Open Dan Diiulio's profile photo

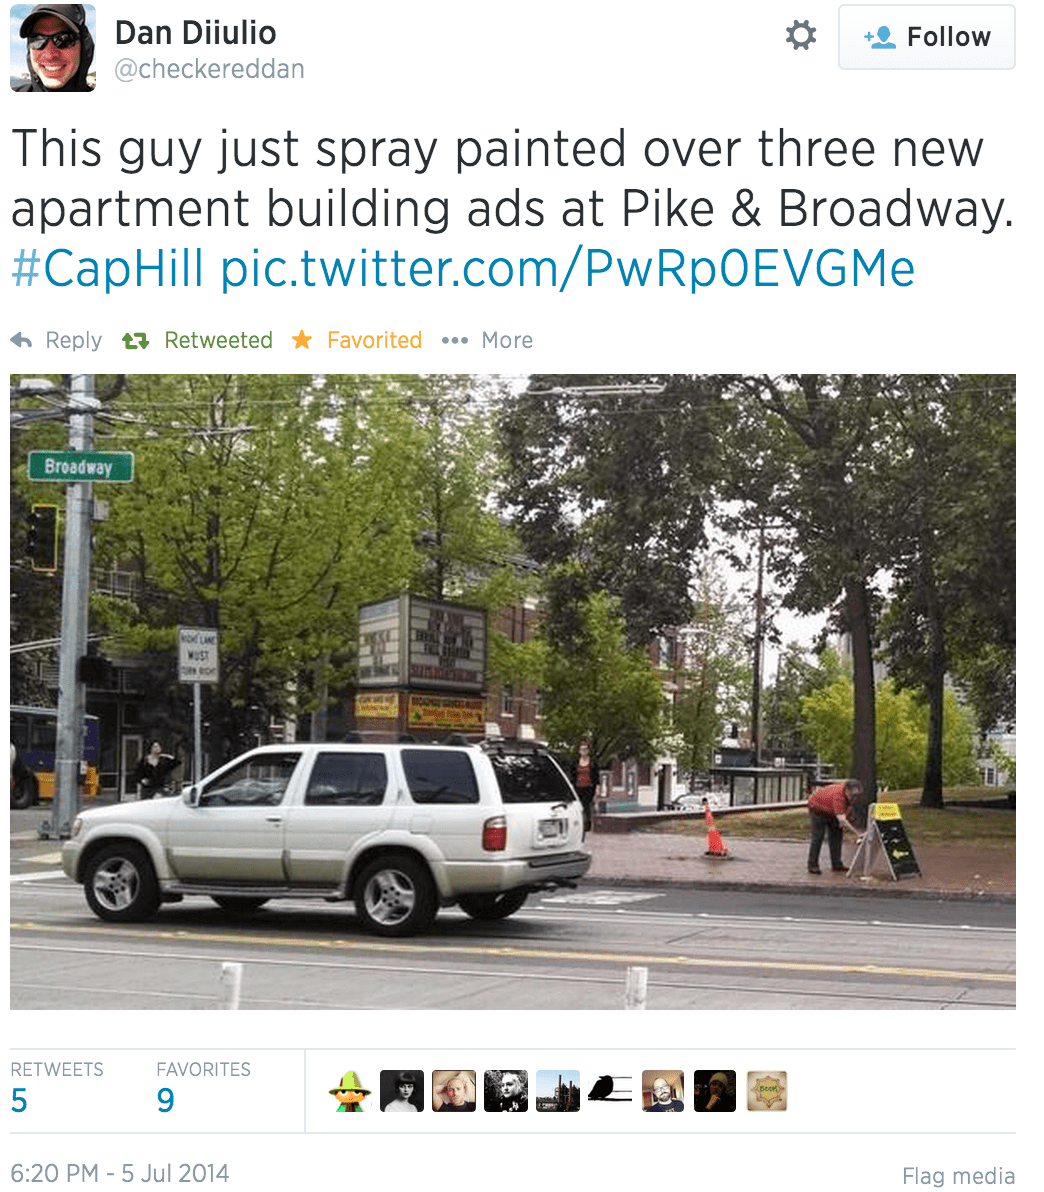pos(53,47)
